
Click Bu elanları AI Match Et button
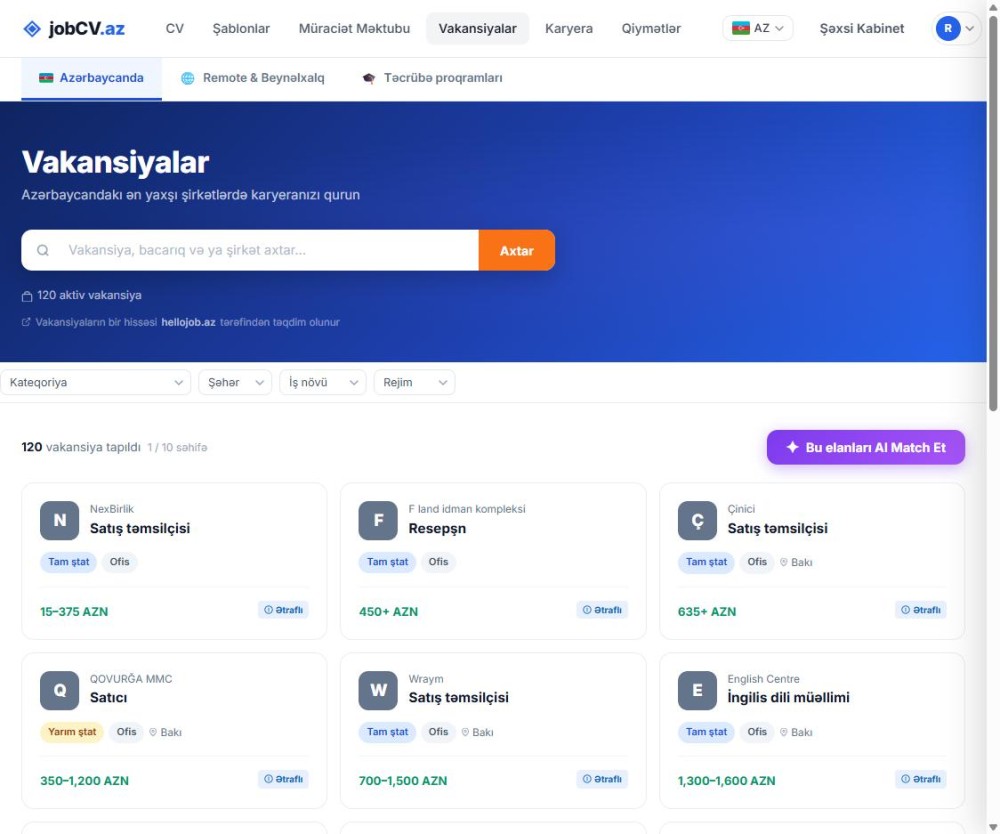[x=865, y=448]
